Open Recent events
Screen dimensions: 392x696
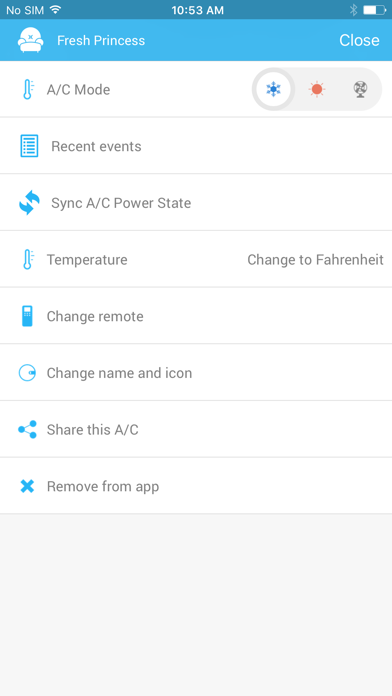[196, 146]
